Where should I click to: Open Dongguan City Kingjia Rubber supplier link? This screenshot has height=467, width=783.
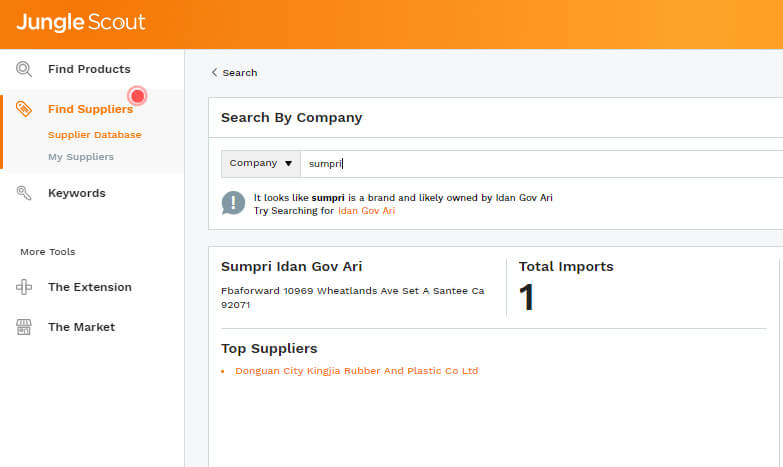coord(356,371)
